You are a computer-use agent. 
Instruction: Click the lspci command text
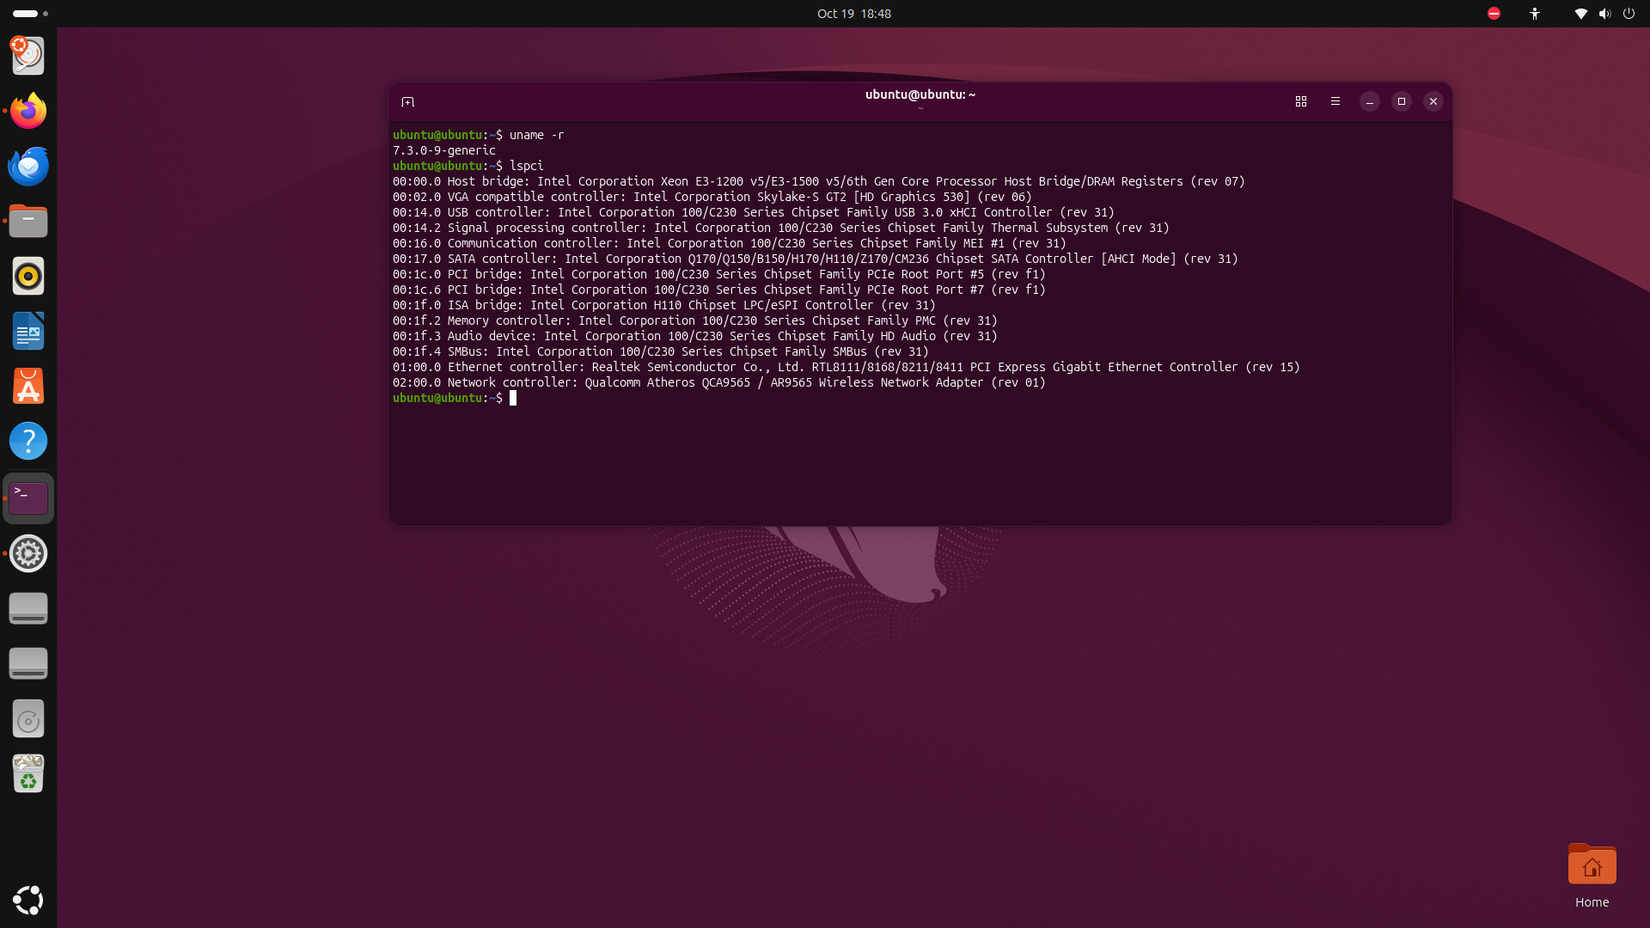[x=527, y=166]
